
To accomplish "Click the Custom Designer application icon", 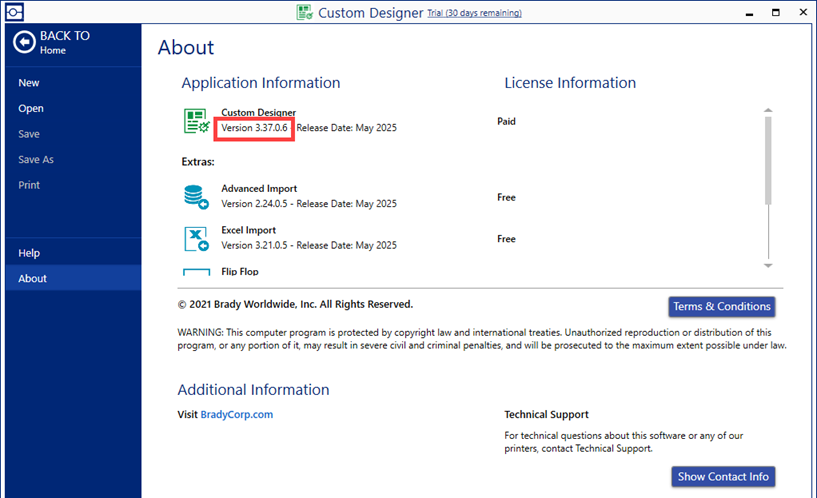I will (x=195, y=121).
